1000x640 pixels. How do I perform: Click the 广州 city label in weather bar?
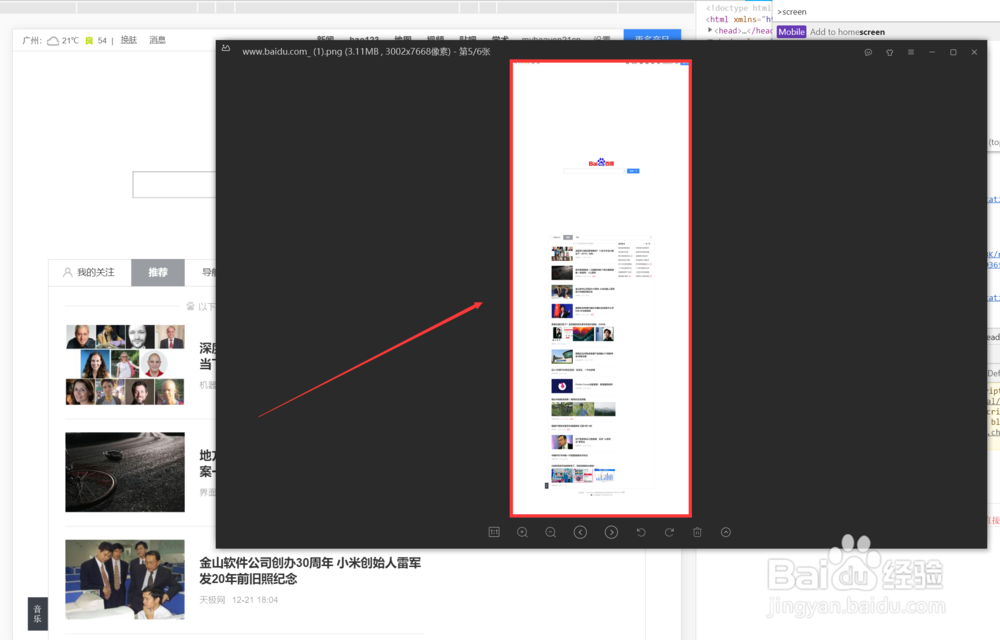tap(32, 41)
